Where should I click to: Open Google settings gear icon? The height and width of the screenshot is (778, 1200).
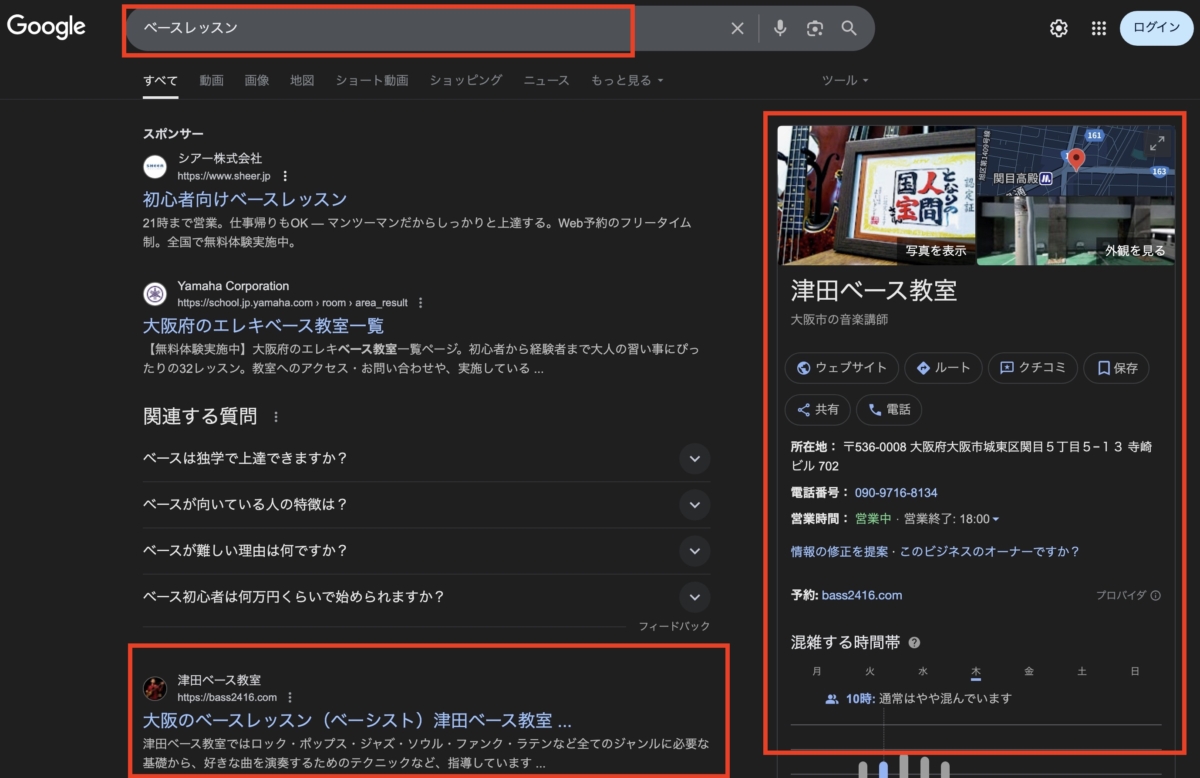[x=1058, y=29]
